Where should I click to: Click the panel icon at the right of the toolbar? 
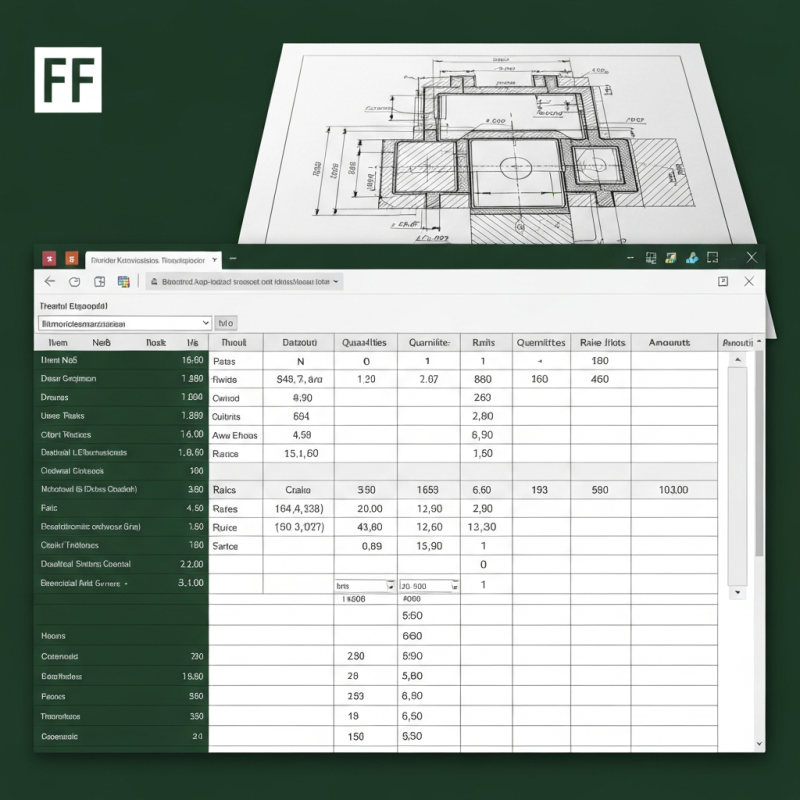[722, 283]
